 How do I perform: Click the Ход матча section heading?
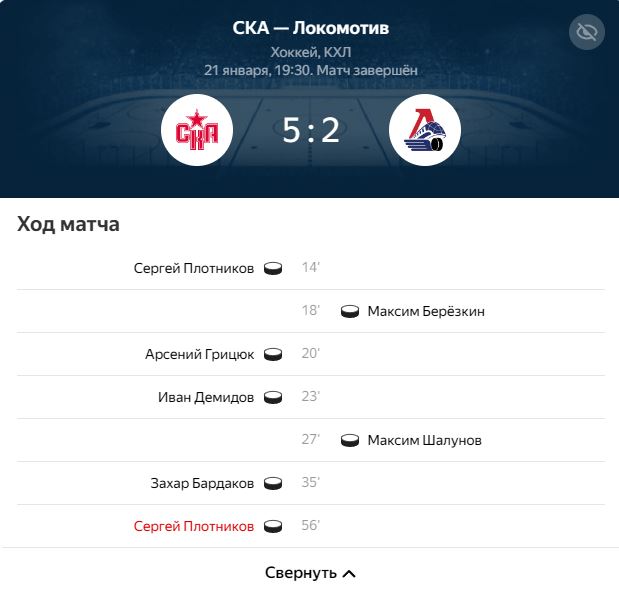pyautogui.click(x=68, y=224)
